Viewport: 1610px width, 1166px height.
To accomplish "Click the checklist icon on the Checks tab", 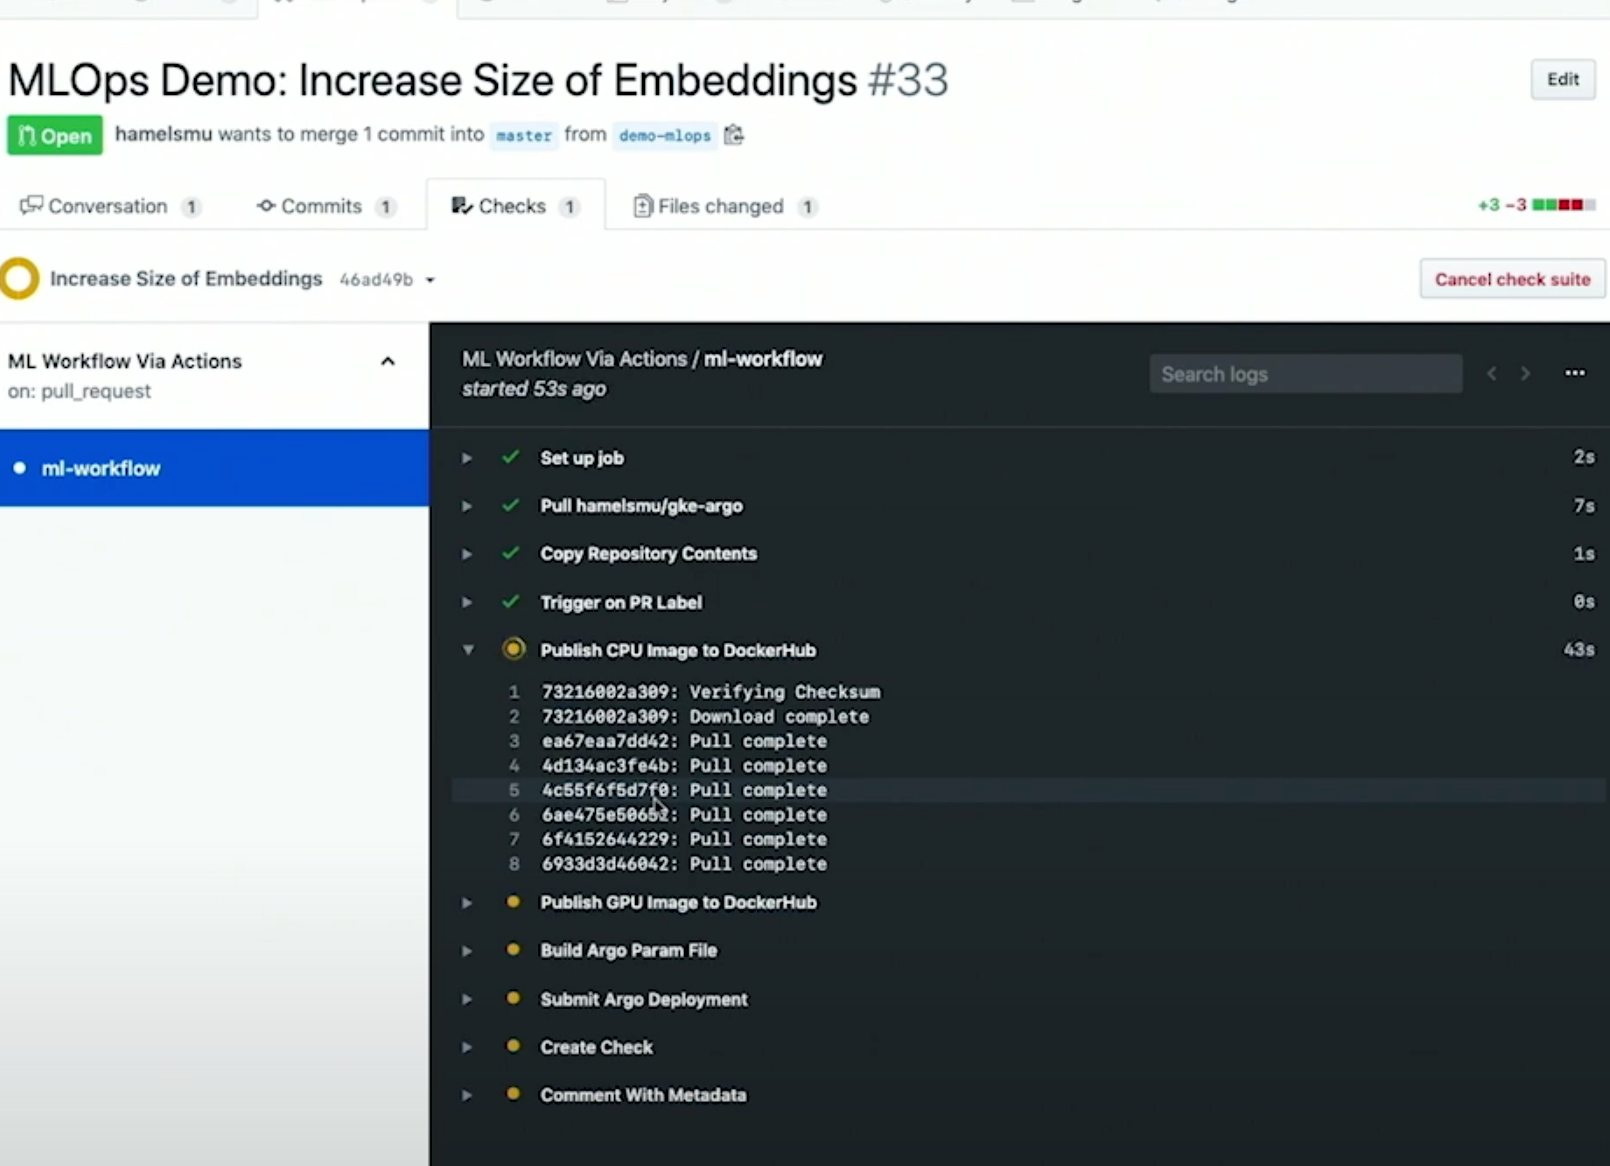I will tap(461, 206).
